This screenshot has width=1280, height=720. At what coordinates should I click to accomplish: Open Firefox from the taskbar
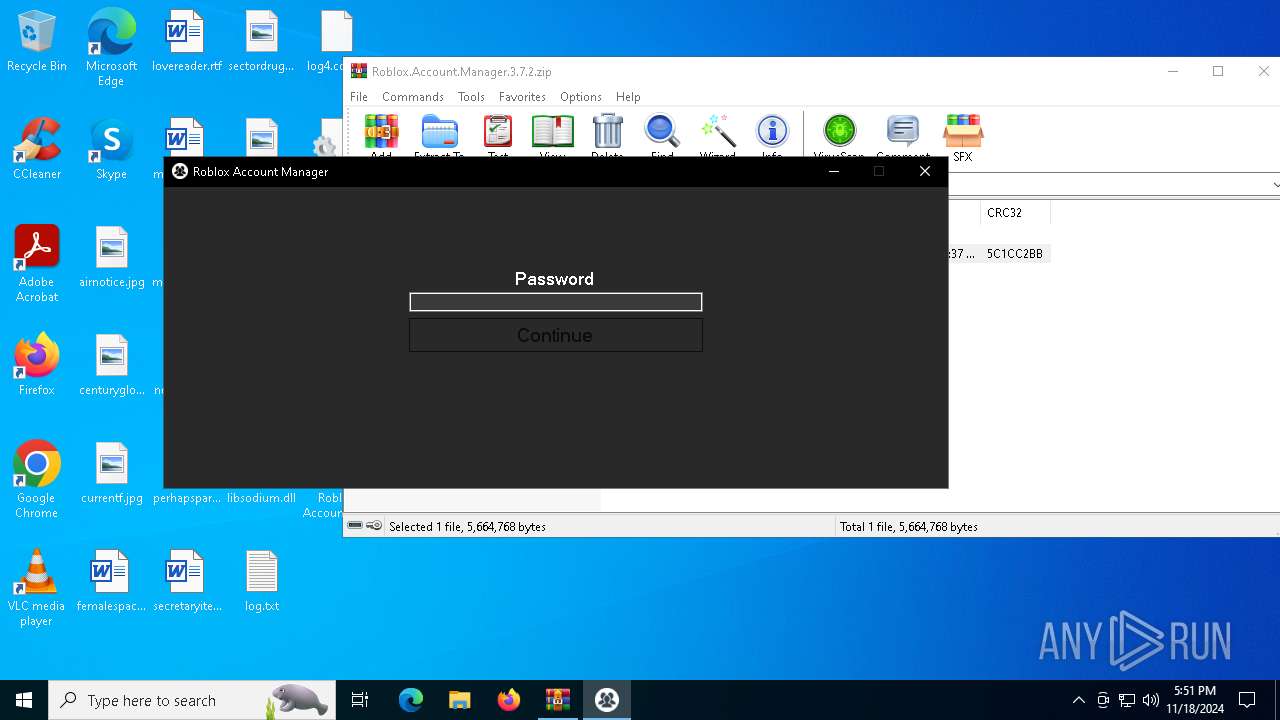click(508, 700)
